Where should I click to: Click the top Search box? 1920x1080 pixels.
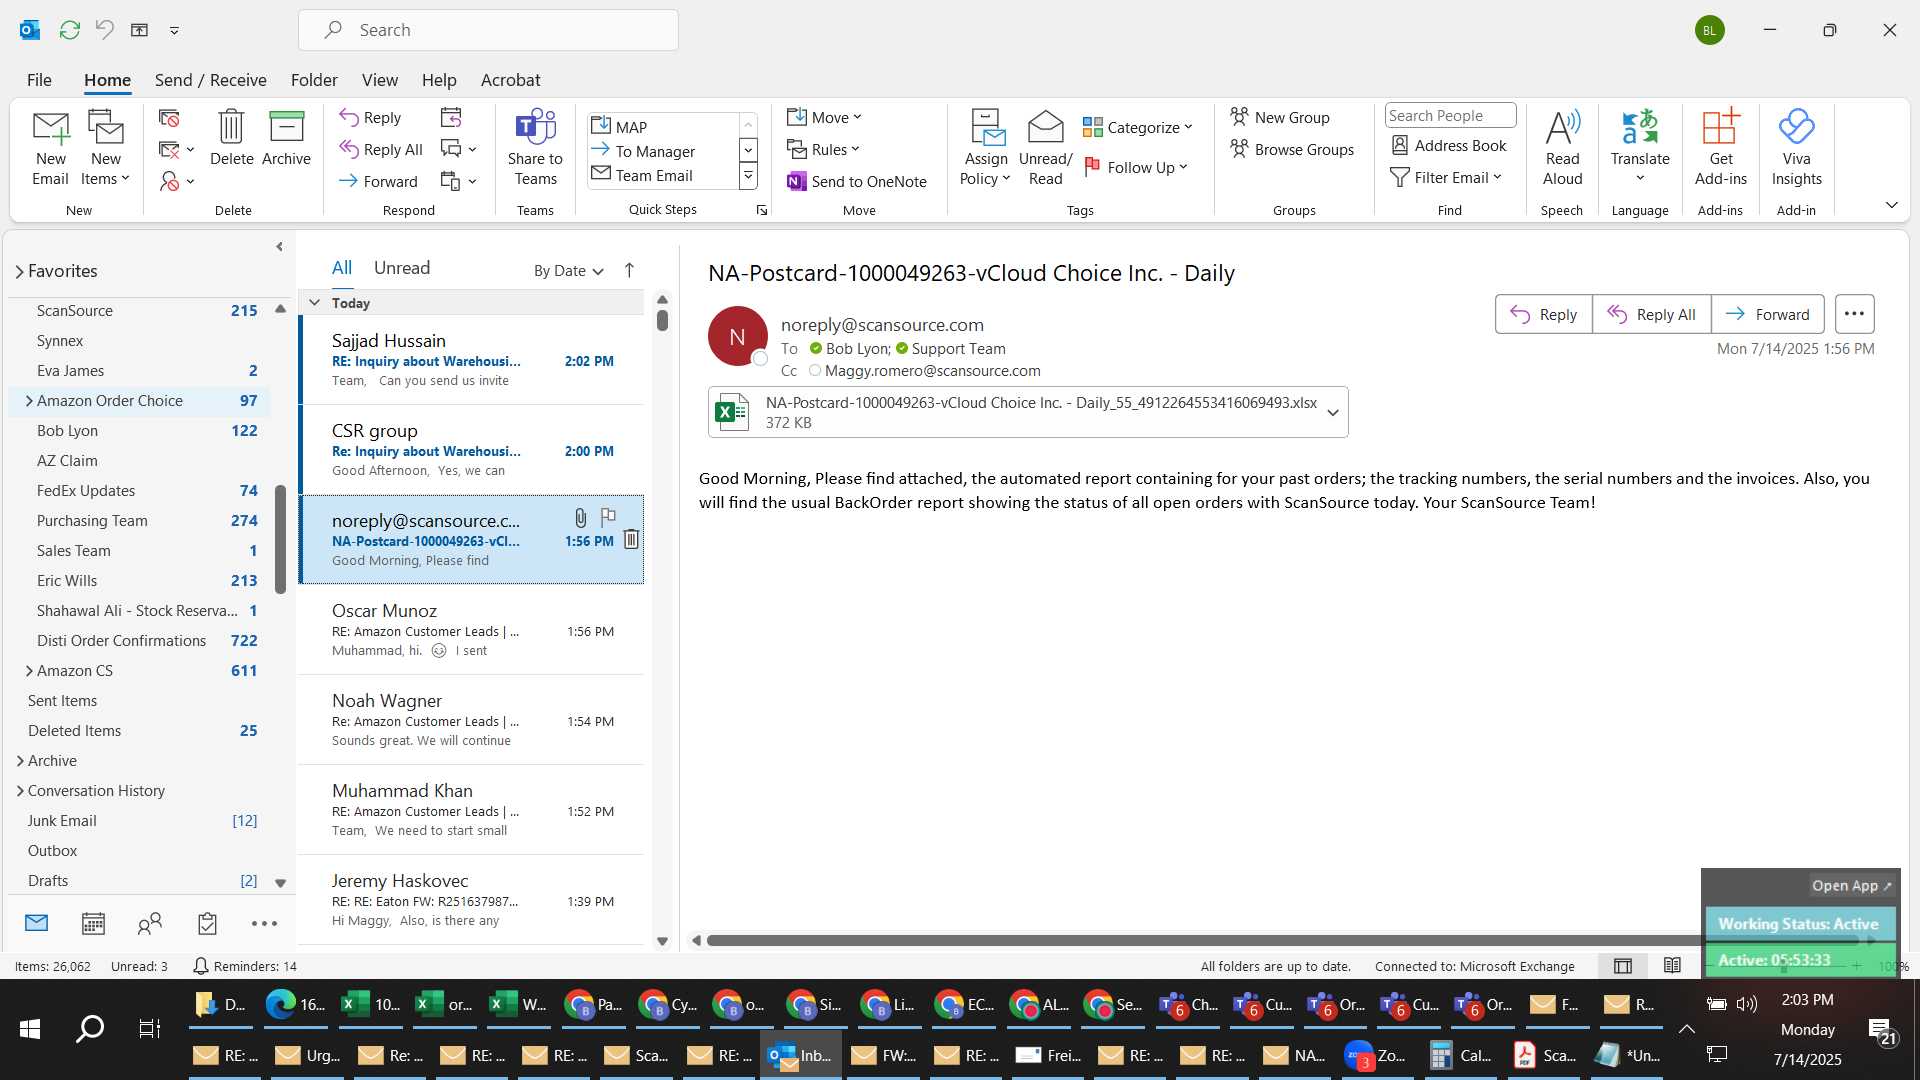[x=488, y=30]
